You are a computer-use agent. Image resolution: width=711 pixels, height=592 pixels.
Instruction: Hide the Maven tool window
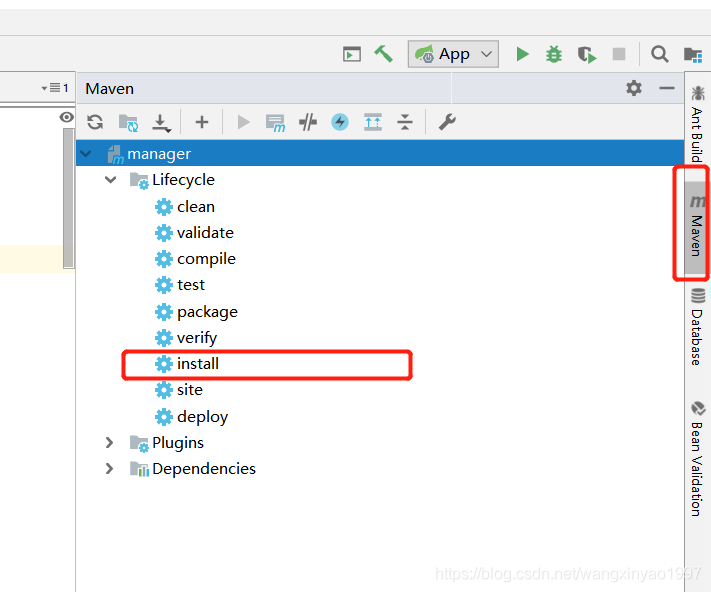(667, 88)
